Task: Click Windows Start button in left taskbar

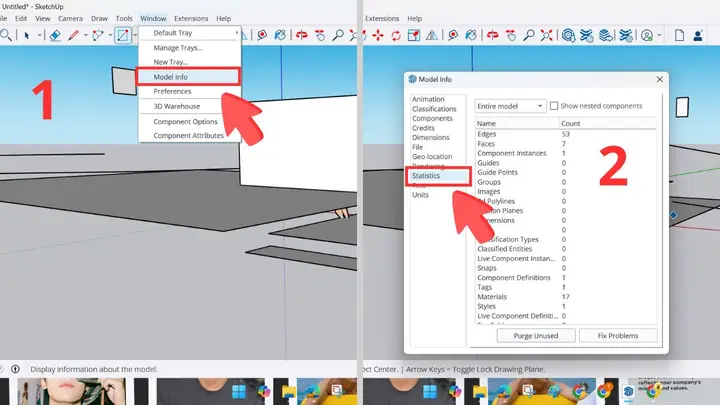Action: (239, 392)
